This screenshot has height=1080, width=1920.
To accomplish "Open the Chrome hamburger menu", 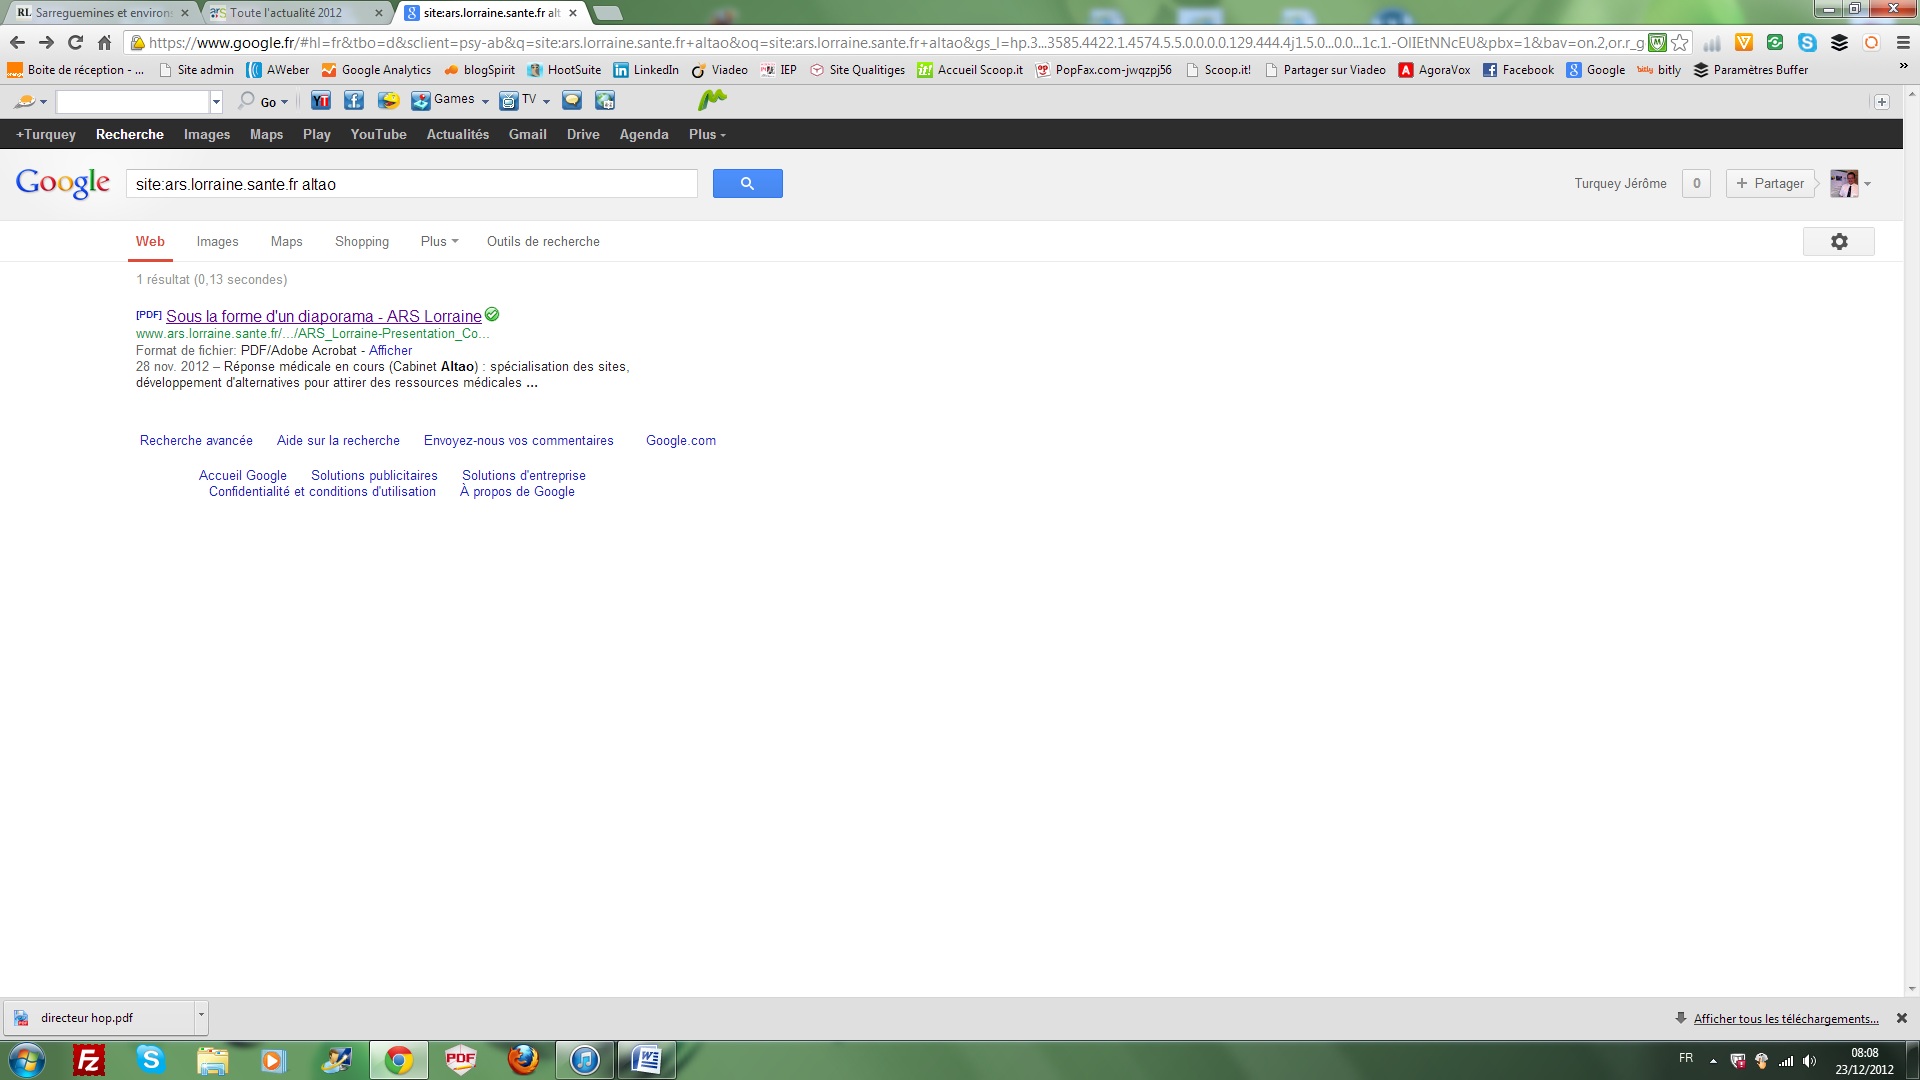I will click(x=1903, y=43).
